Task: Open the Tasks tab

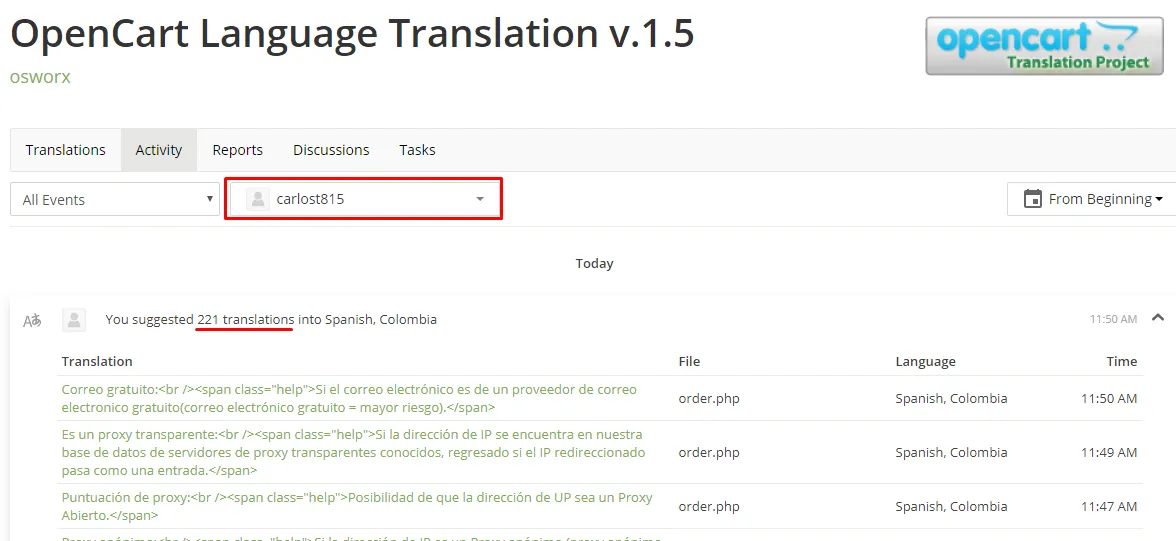Action: point(417,150)
